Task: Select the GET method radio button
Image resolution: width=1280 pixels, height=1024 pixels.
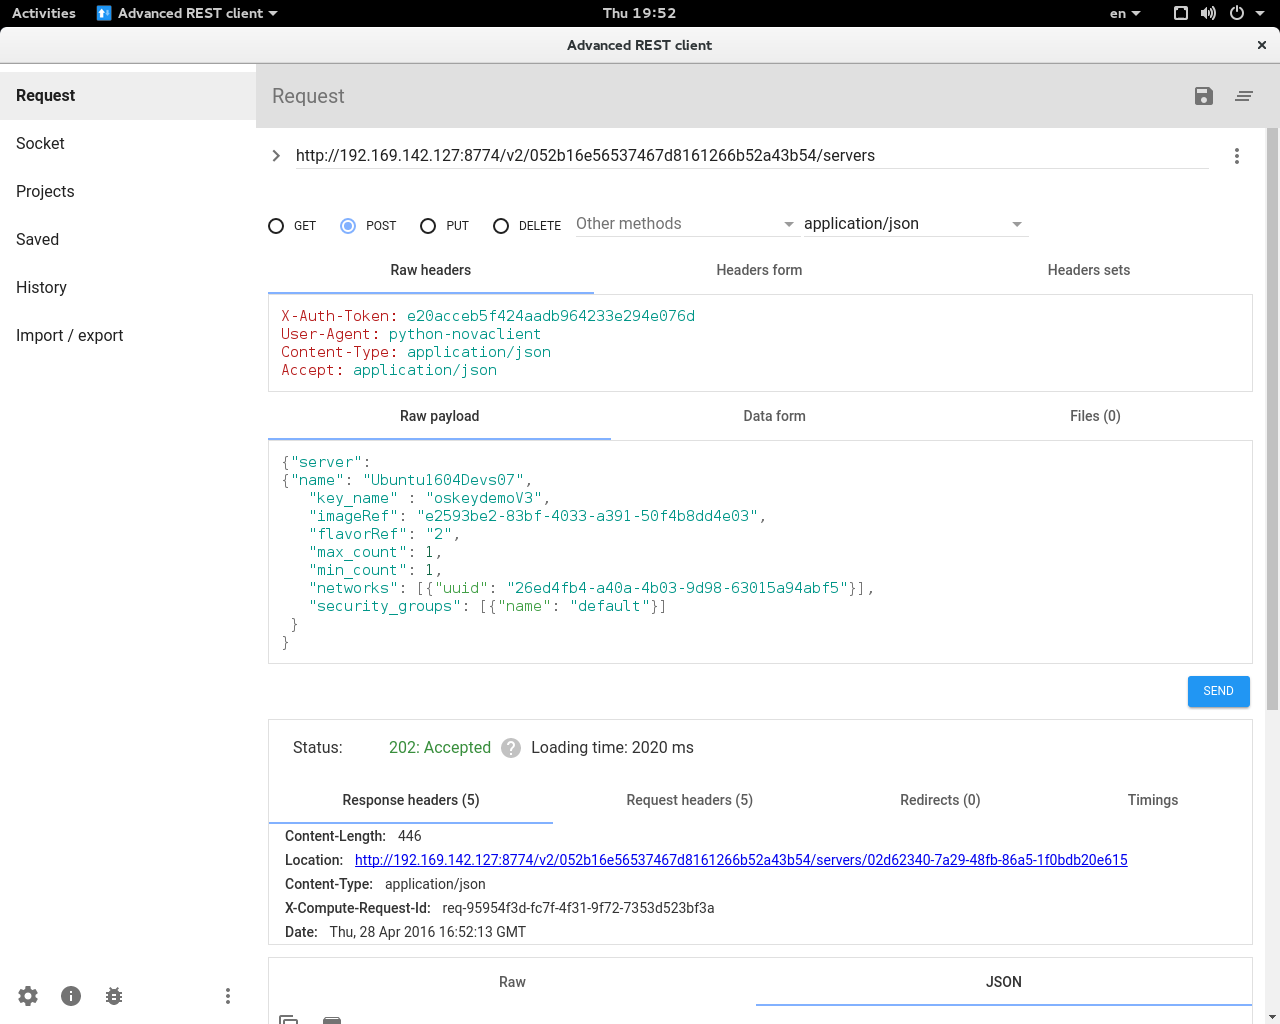Action: (x=276, y=226)
